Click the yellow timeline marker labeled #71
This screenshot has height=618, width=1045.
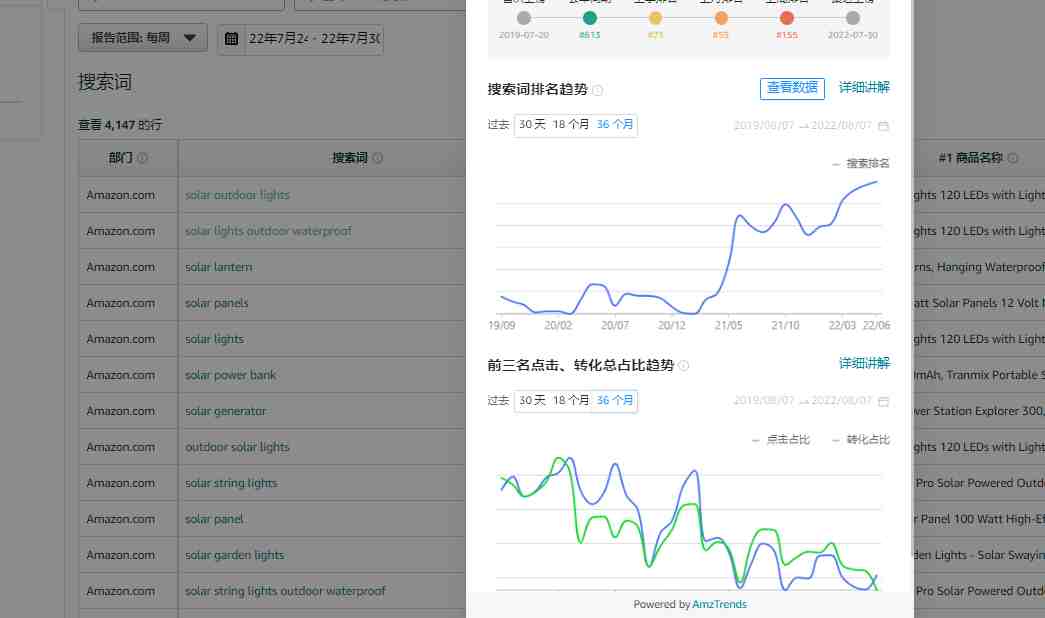(x=655, y=18)
